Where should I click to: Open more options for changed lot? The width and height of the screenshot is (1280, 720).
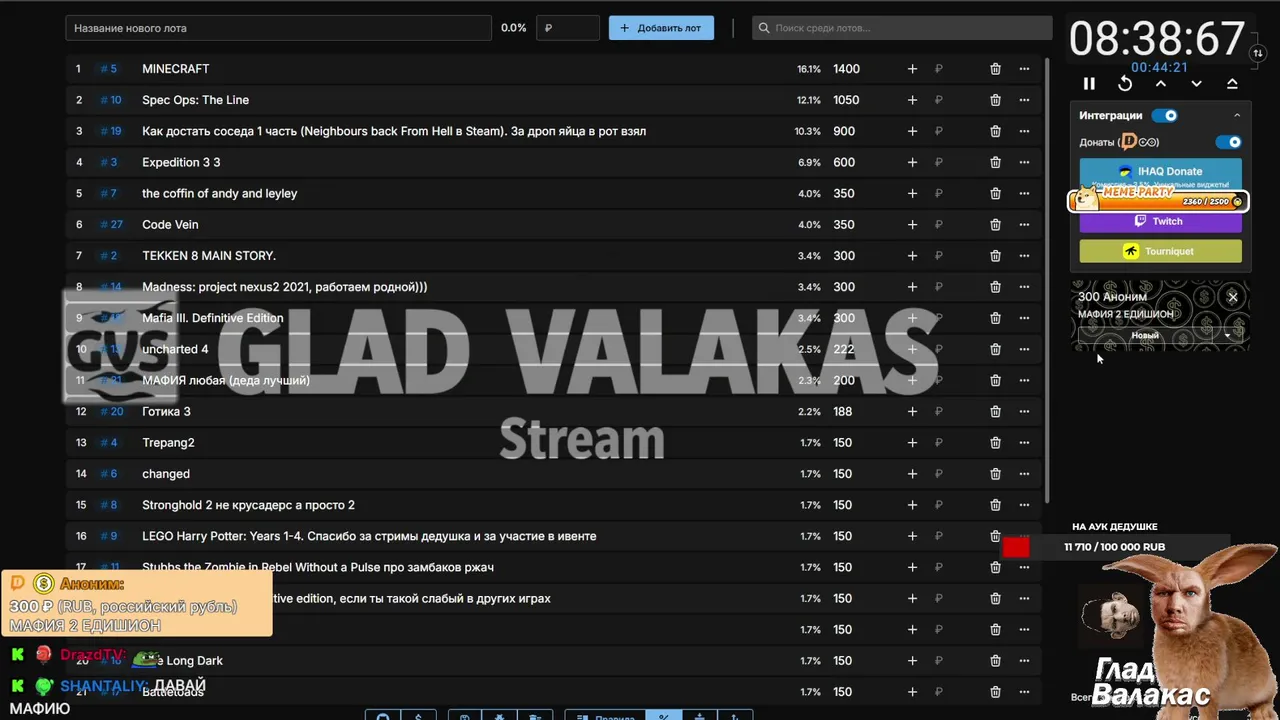(x=1024, y=474)
